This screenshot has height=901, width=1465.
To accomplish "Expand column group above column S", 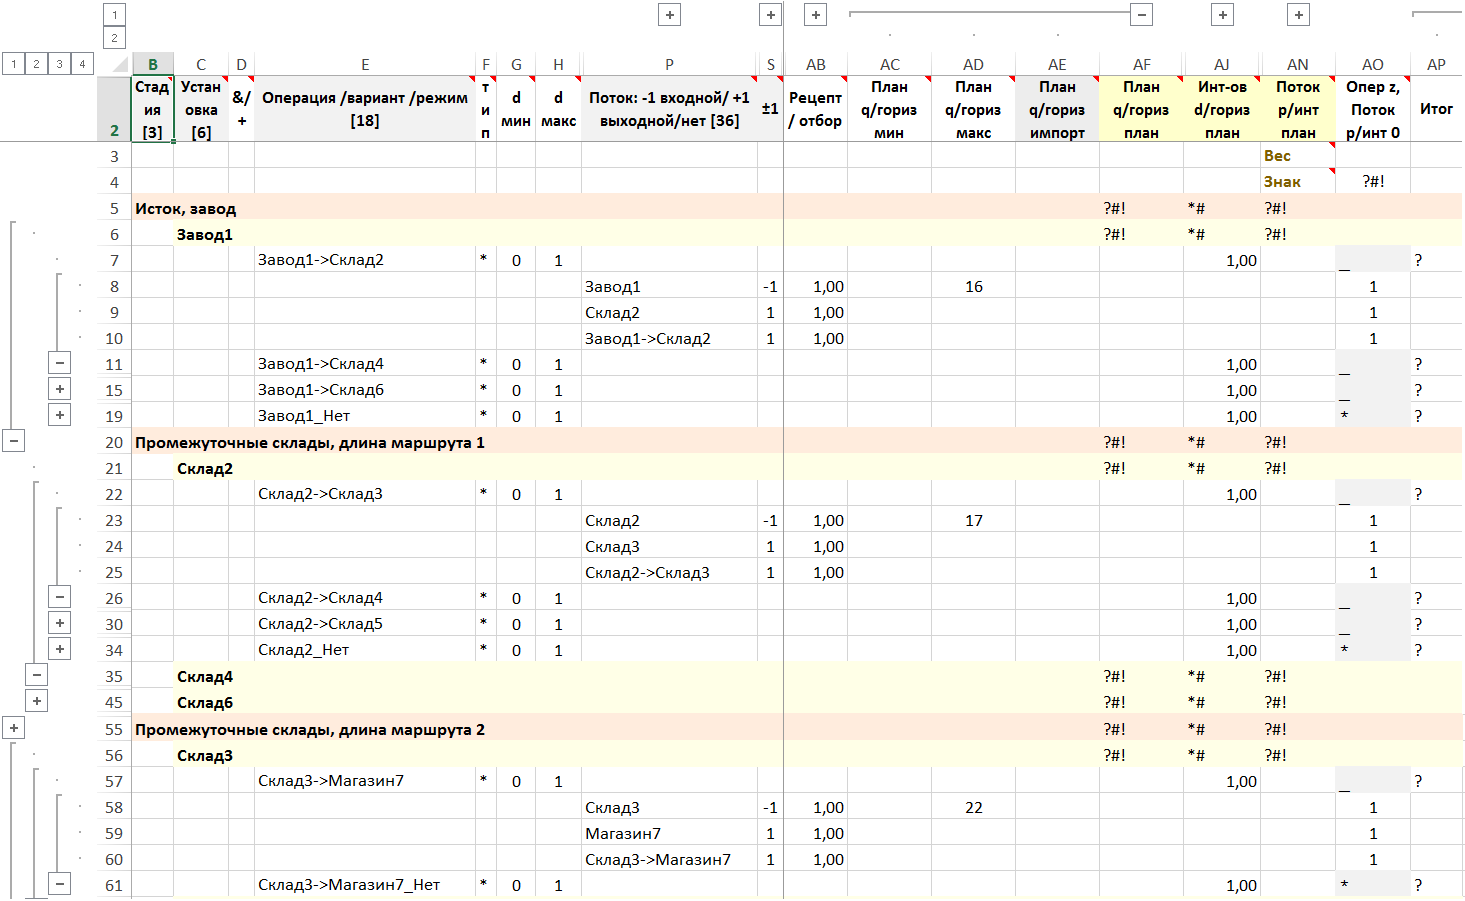I will click(x=770, y=15).
